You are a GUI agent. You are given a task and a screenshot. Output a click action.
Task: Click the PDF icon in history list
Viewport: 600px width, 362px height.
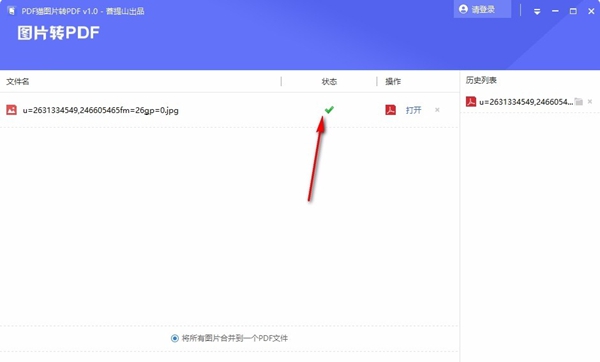click(x=471, y=101)
